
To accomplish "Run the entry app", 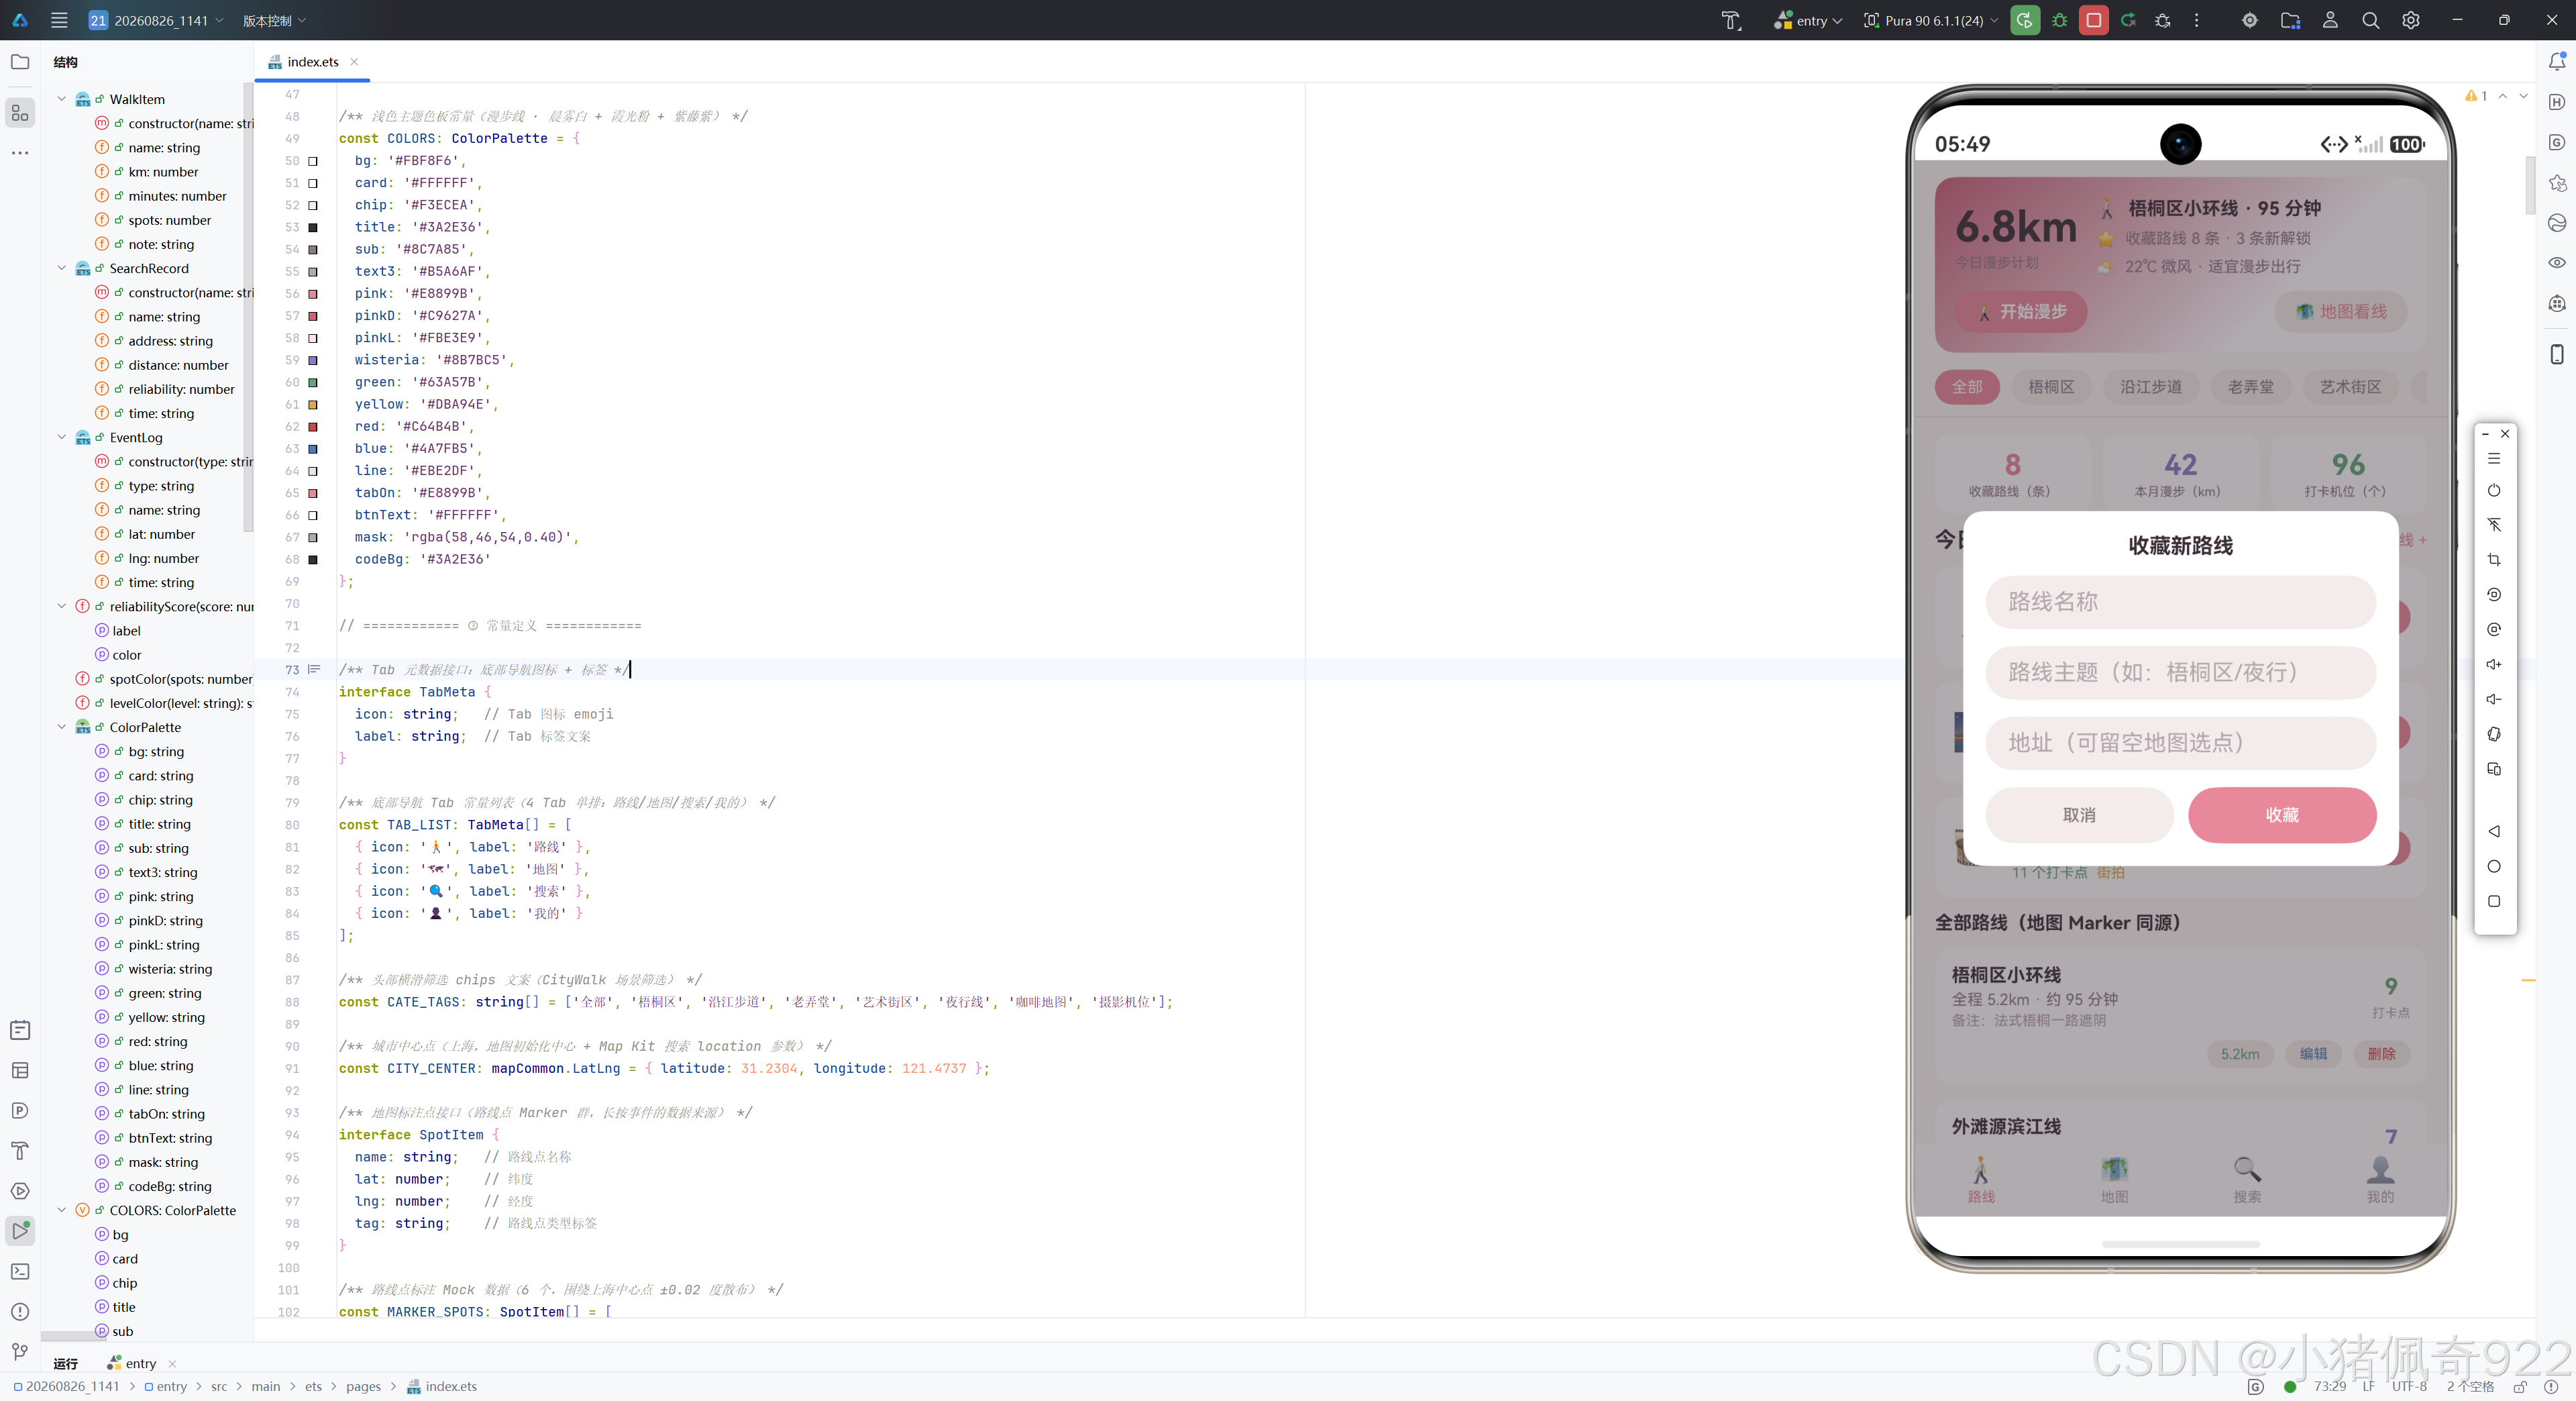I will click(x=2025, y=20).
